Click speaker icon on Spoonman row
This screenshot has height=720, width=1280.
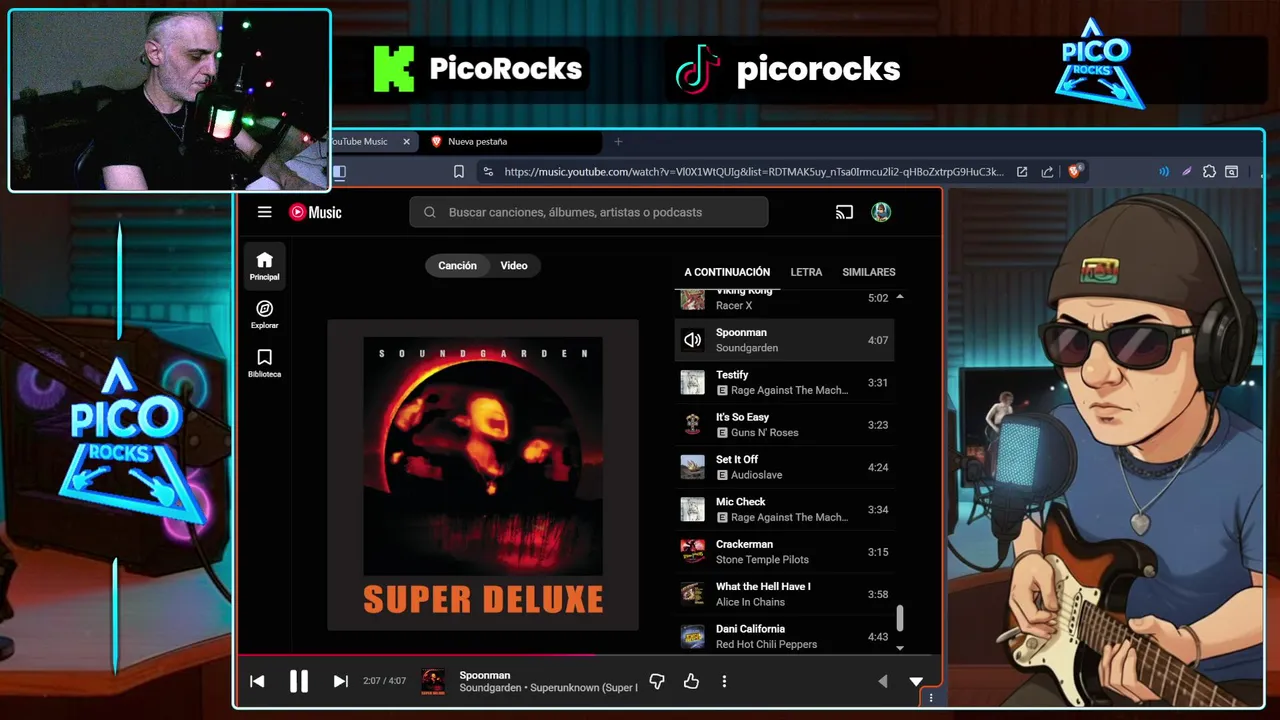pyautogui.click(x=692, y=340)
